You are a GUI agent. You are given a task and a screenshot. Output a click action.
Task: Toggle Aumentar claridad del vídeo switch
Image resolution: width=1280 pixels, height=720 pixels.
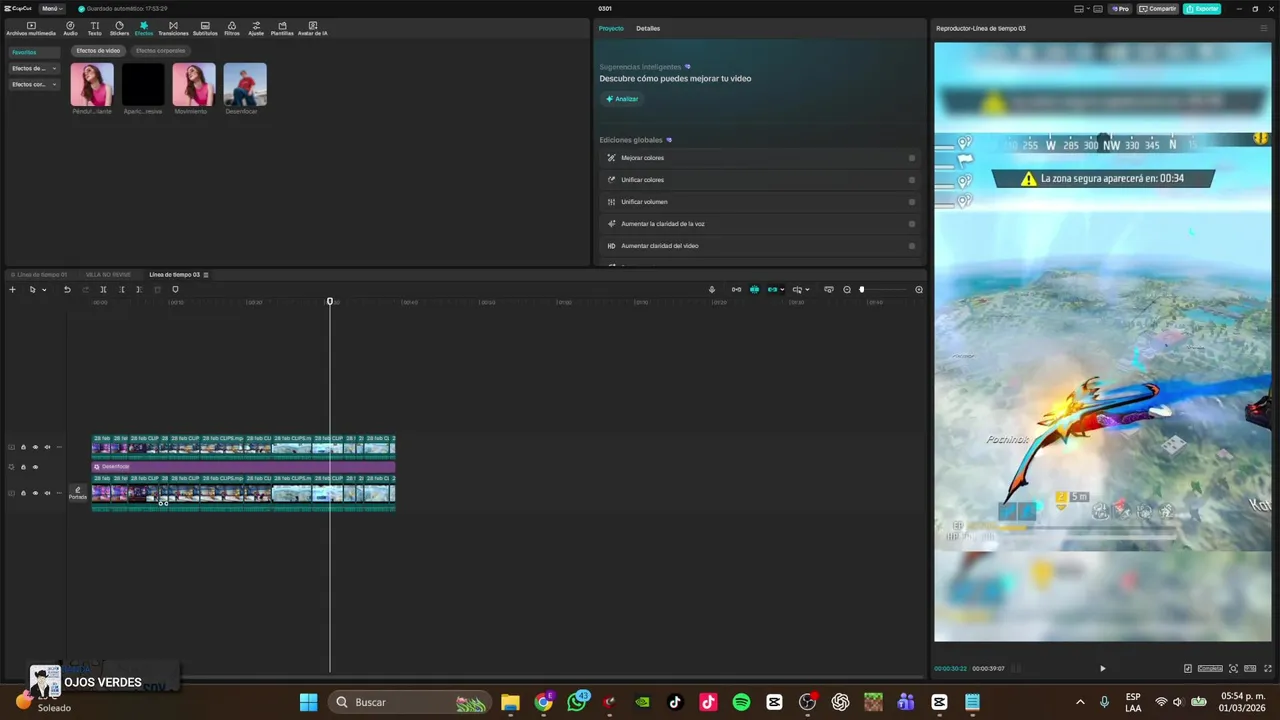(911, 246)
